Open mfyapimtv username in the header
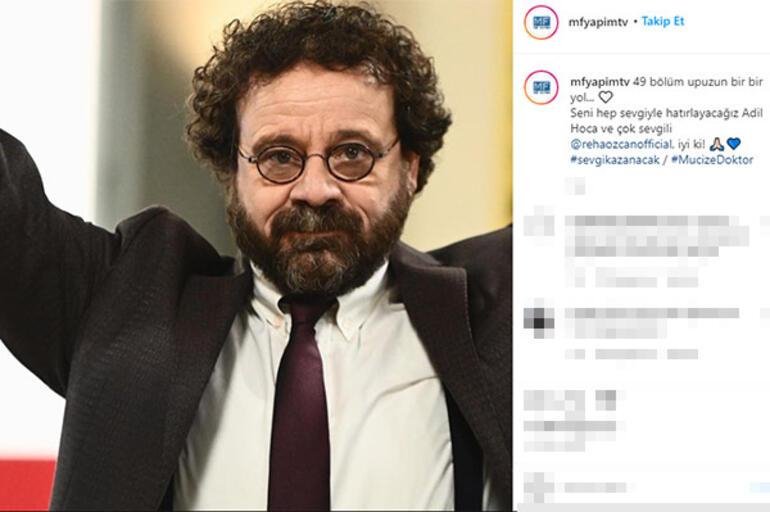 coord(598,22)
